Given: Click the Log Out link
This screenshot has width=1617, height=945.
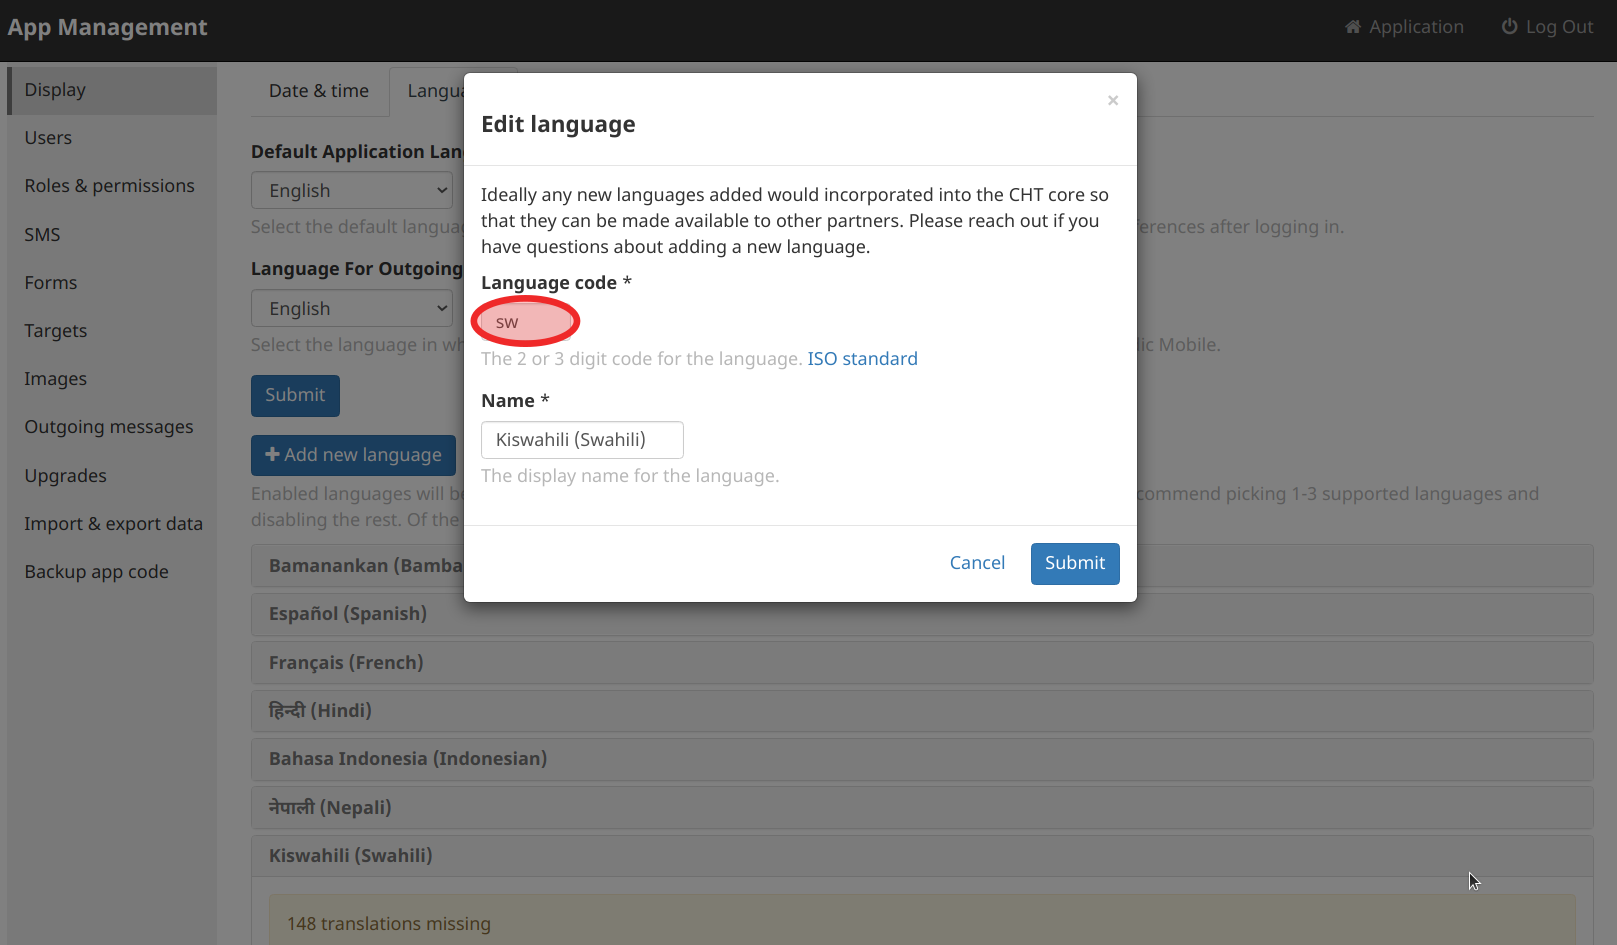Looking at the screenshot, I should pos(1547,27).
